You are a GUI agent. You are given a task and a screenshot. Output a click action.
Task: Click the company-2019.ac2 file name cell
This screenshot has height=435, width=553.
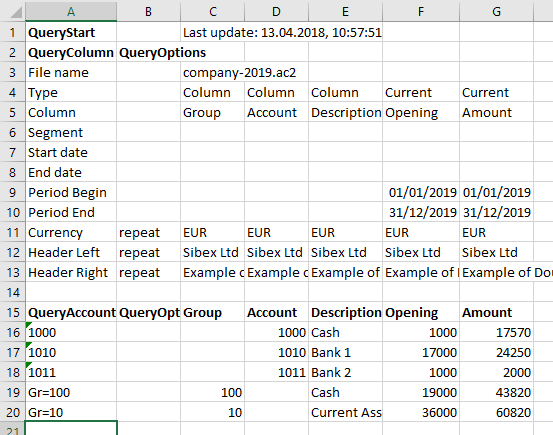(x=239, y=72)
